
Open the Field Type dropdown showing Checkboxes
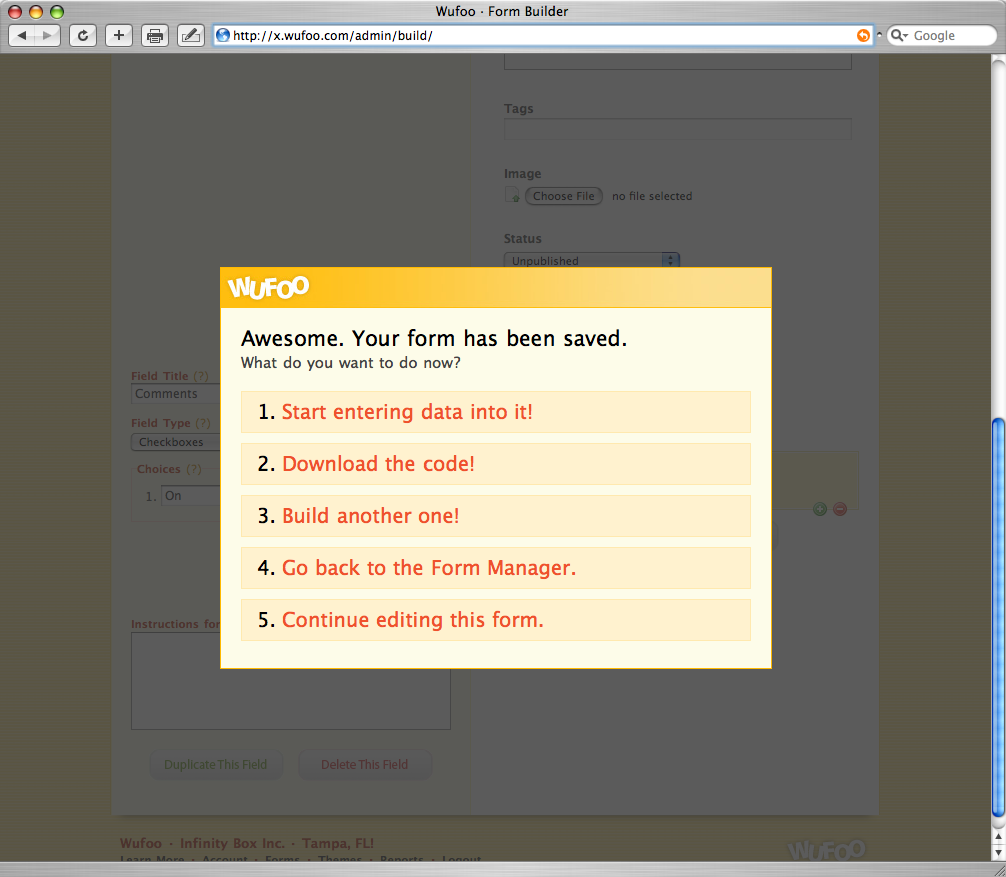tap(176, 442)
